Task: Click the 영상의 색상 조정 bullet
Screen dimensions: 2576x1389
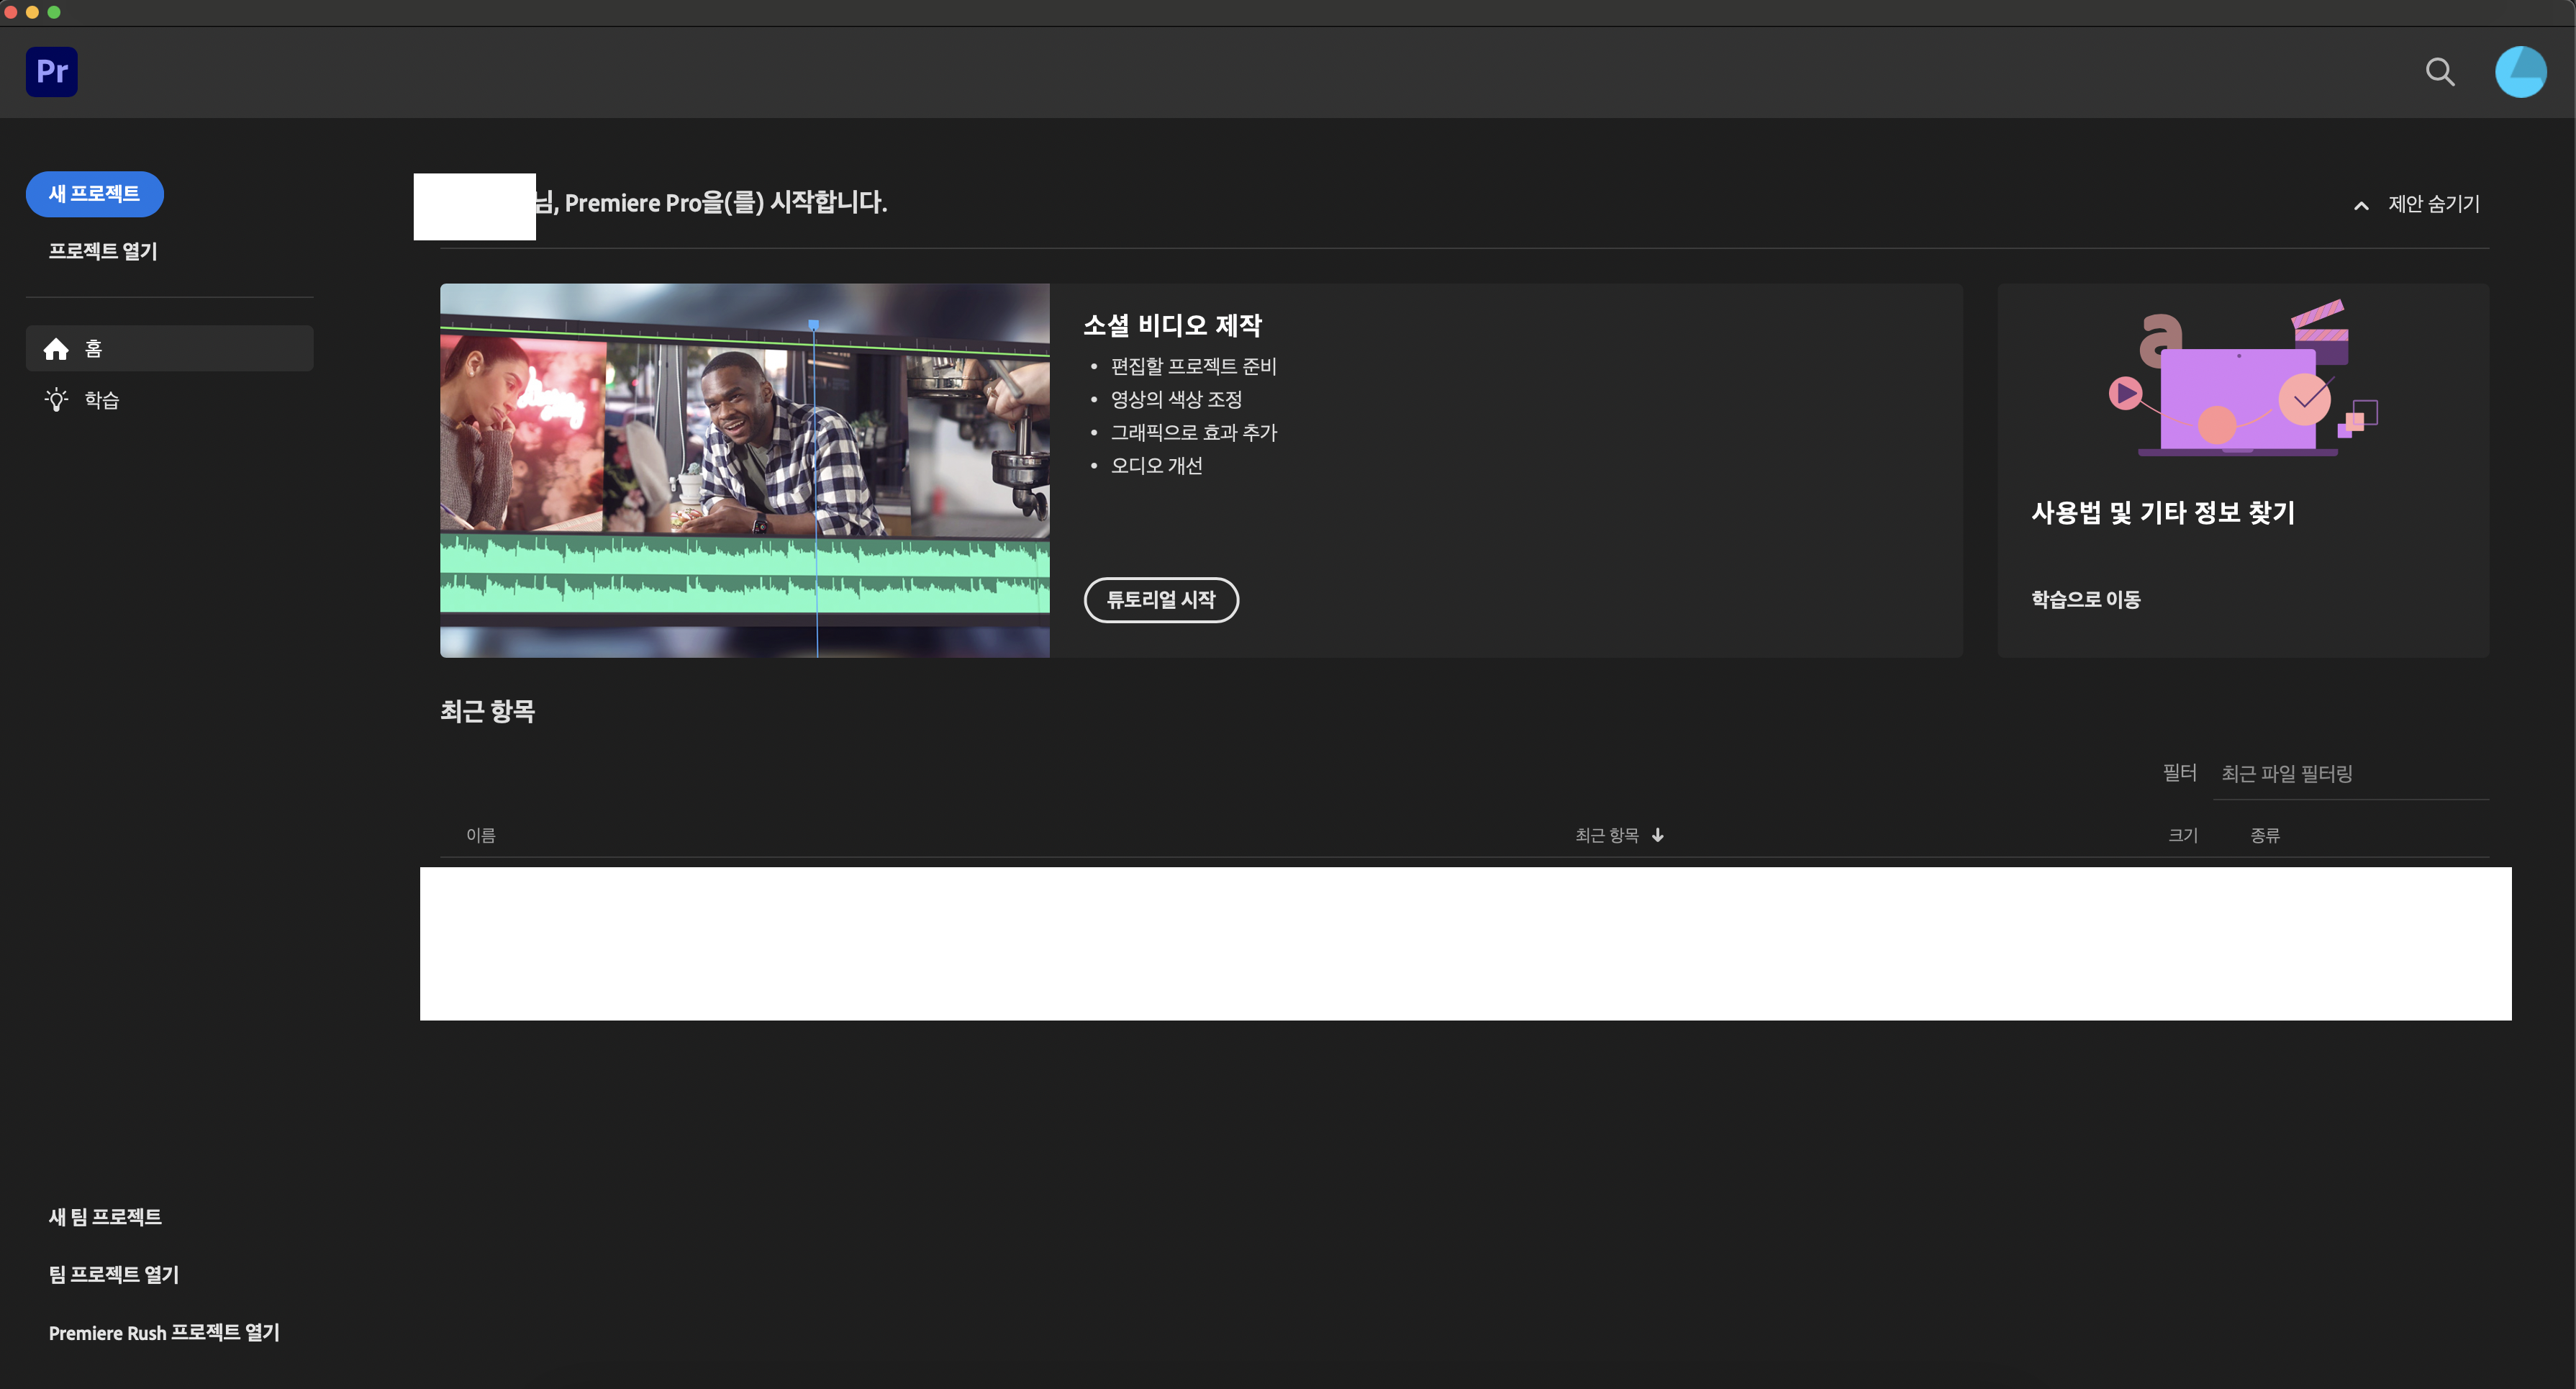Action: pos(1176,400)
